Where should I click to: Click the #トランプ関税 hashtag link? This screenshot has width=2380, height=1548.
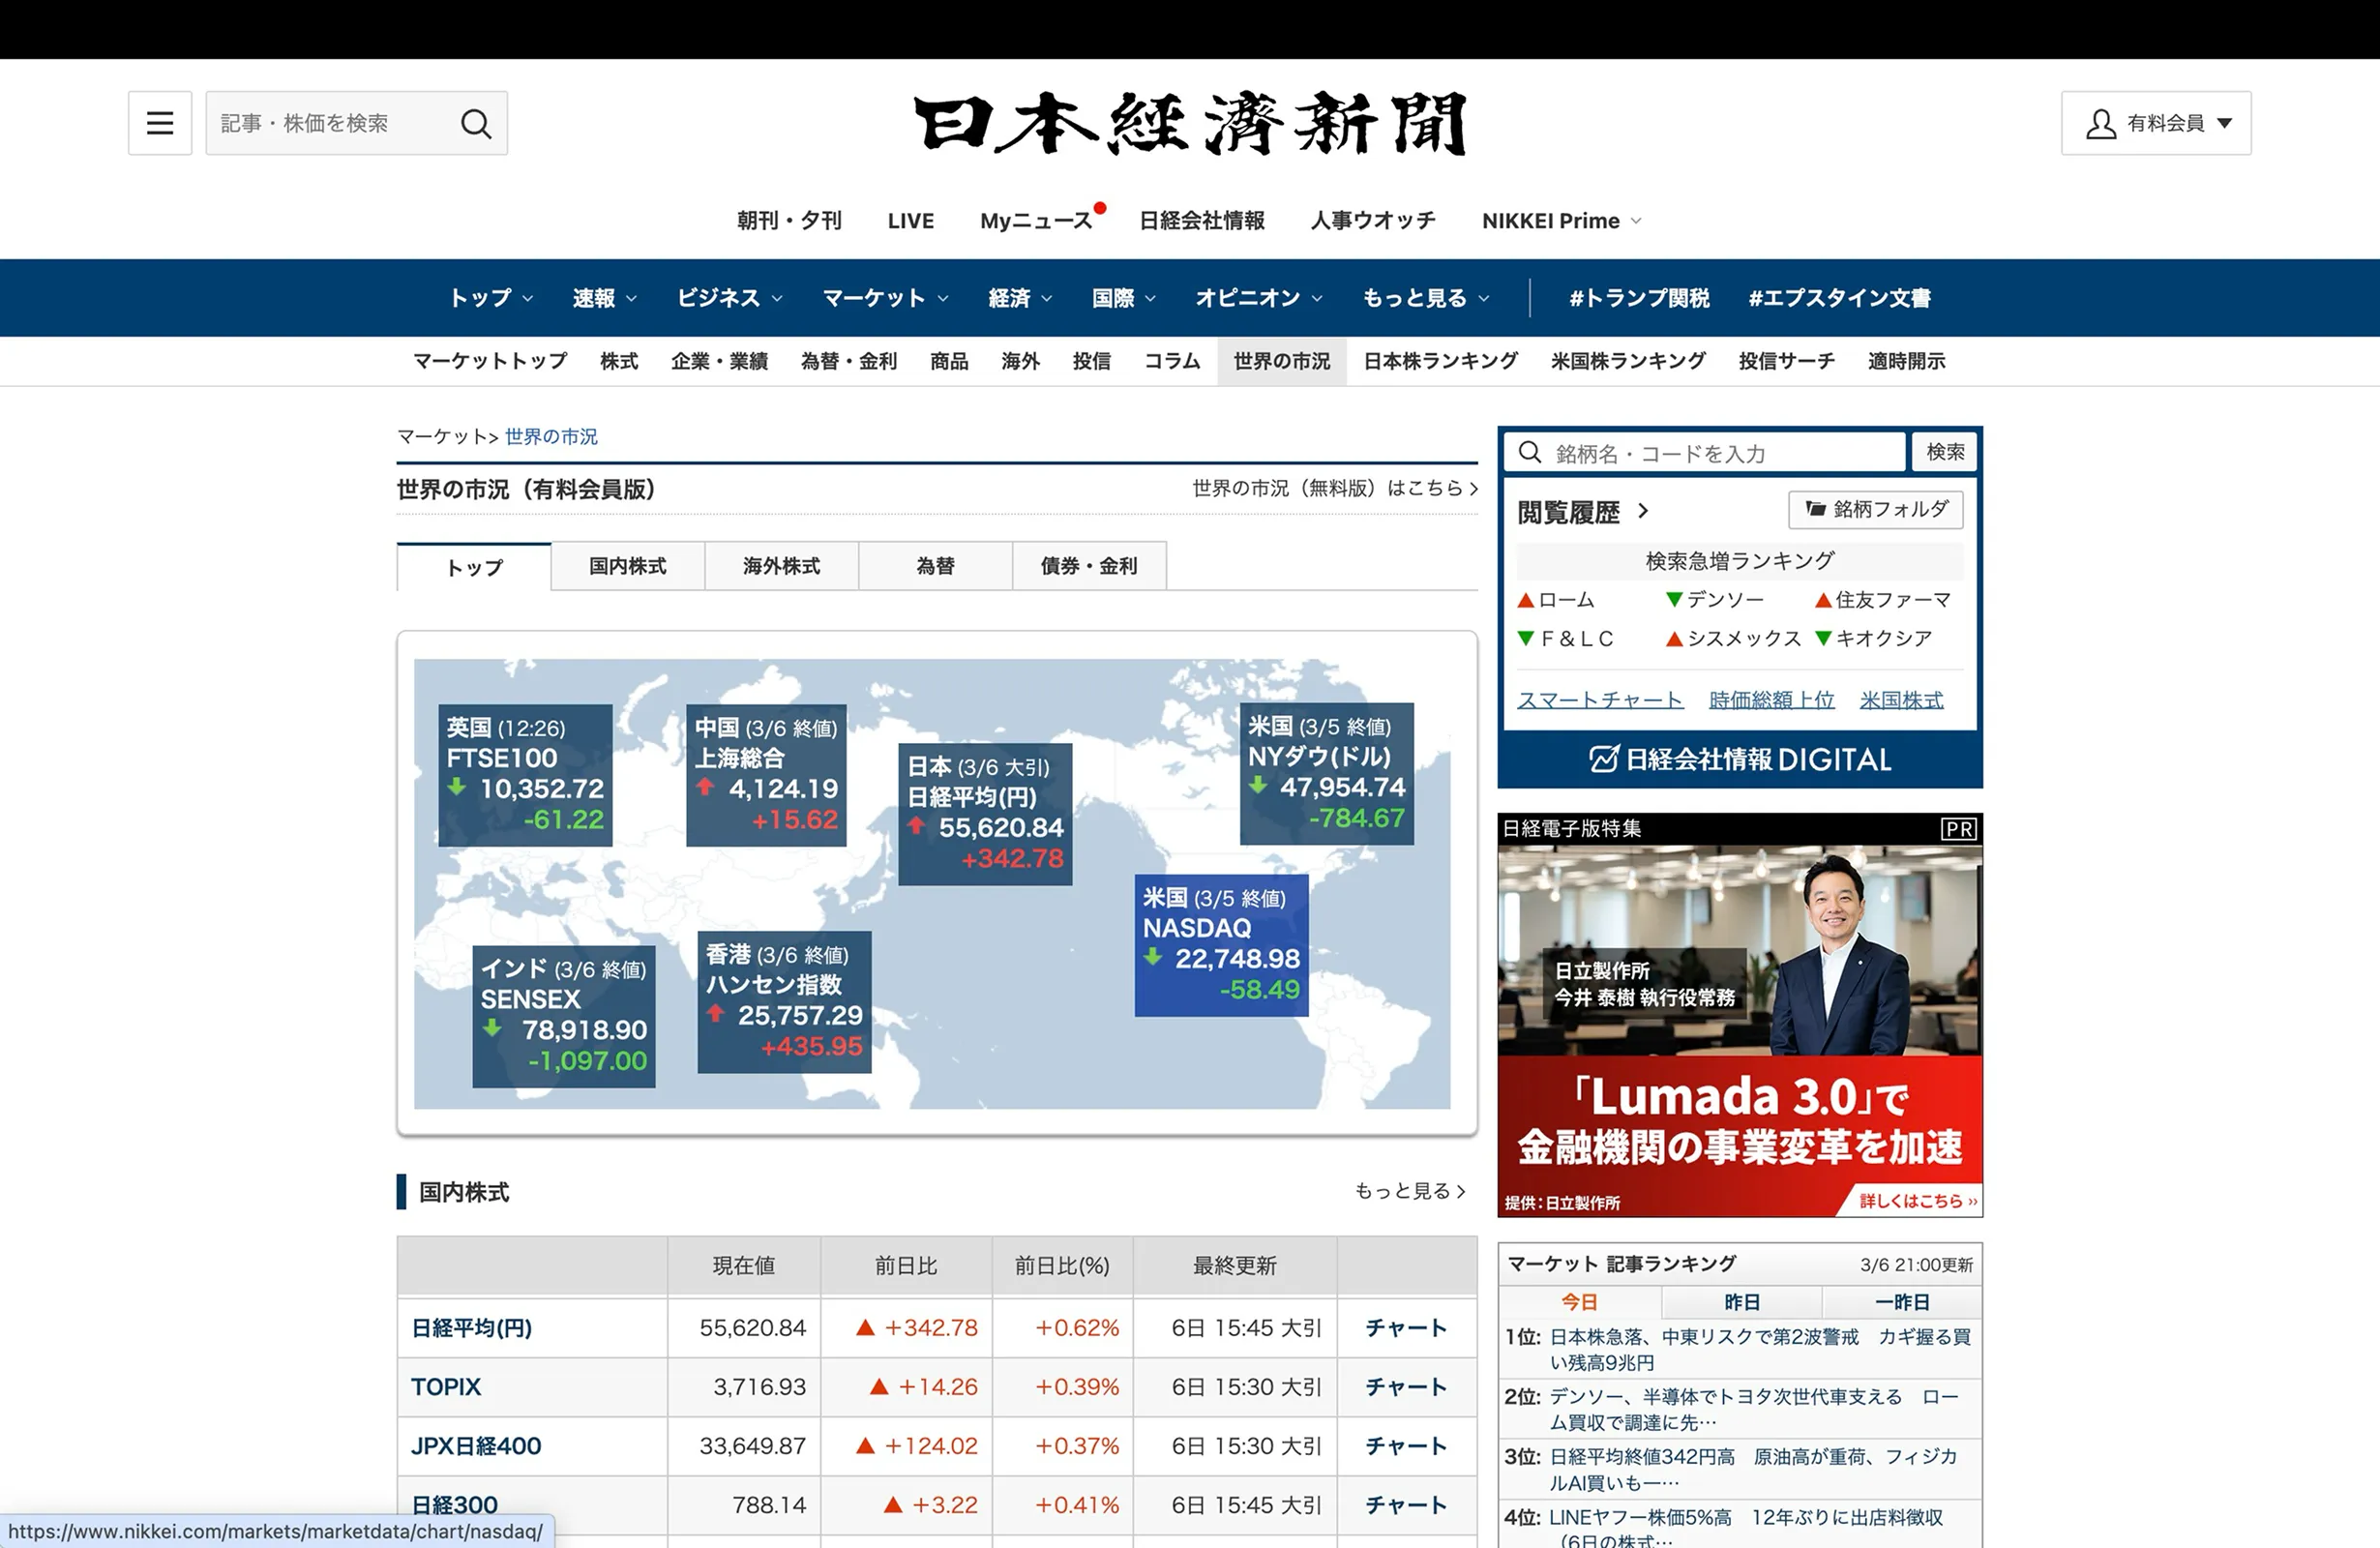(x=1639, y=298)
